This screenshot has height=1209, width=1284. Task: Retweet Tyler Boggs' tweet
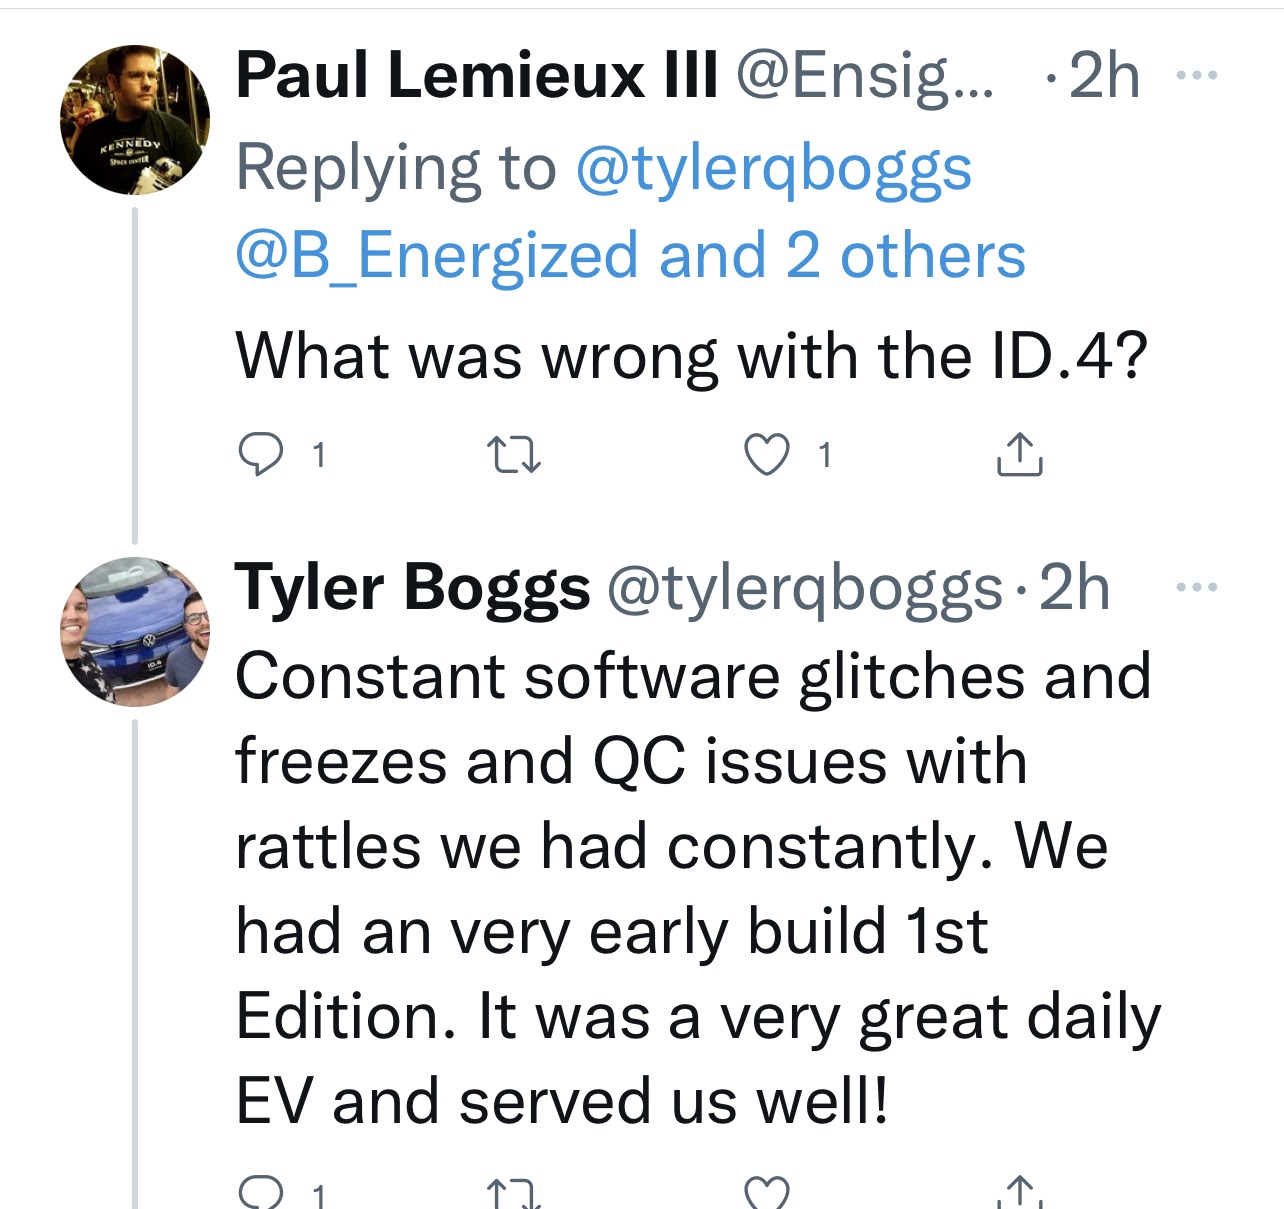click(x=513, y=1193)
